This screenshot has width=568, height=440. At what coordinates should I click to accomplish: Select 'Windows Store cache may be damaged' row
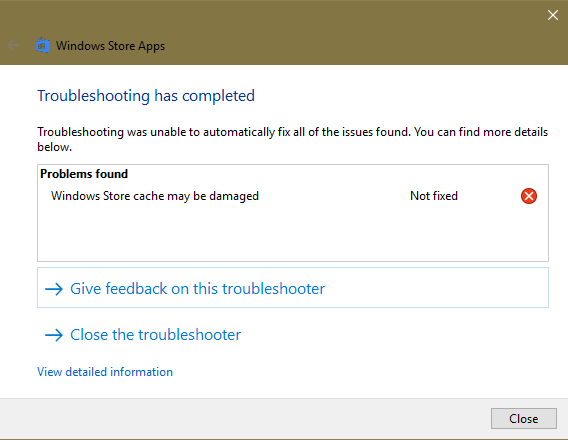coord(293,196)
